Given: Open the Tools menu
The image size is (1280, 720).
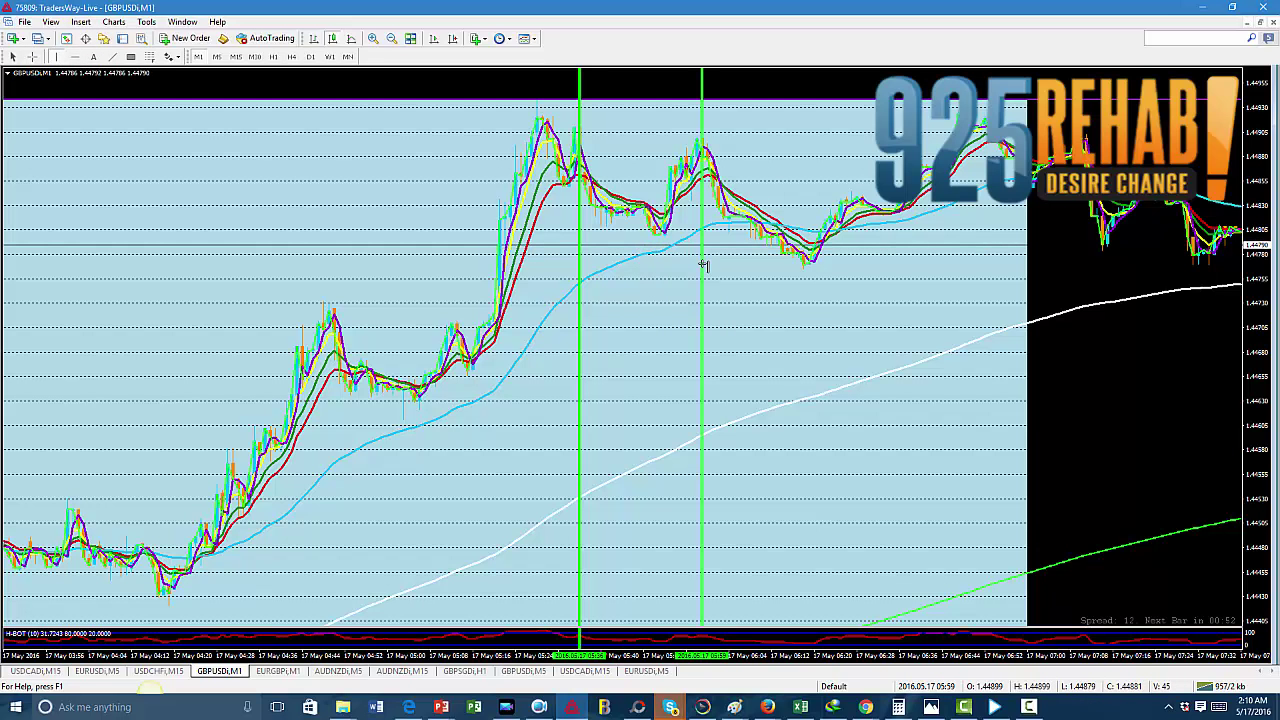Looking at the screenshot, I should [x=146, y=22].
